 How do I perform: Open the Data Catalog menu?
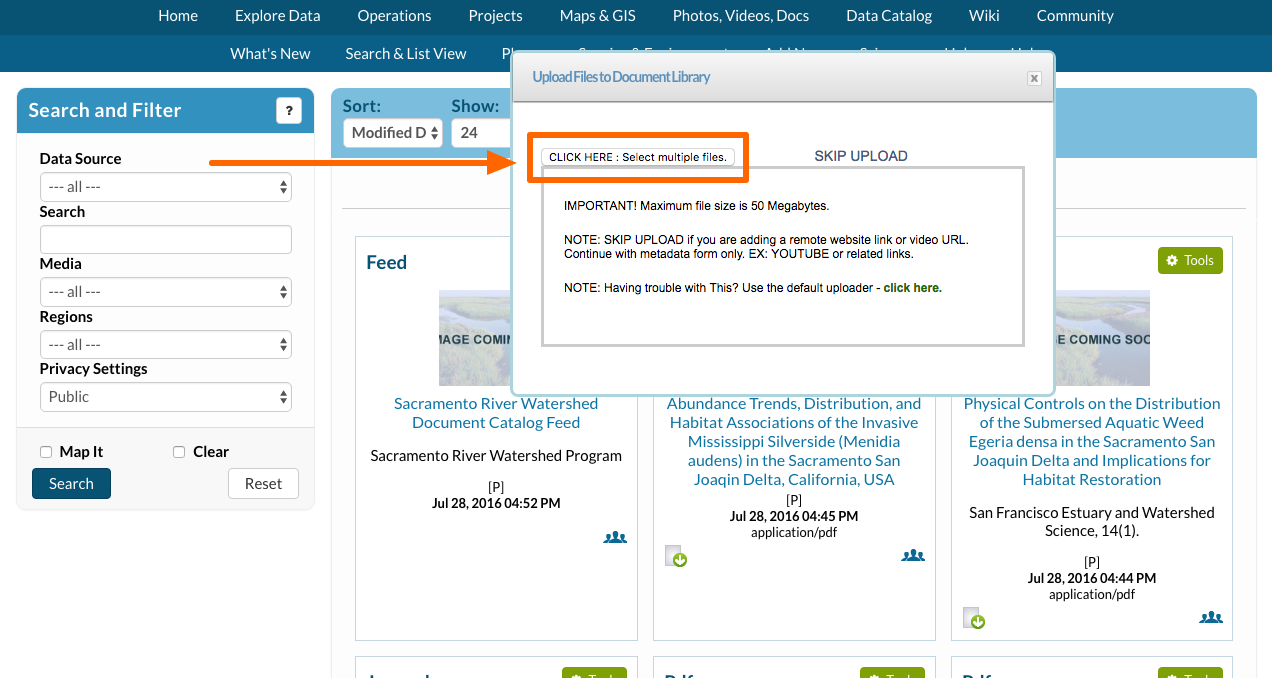888,16
